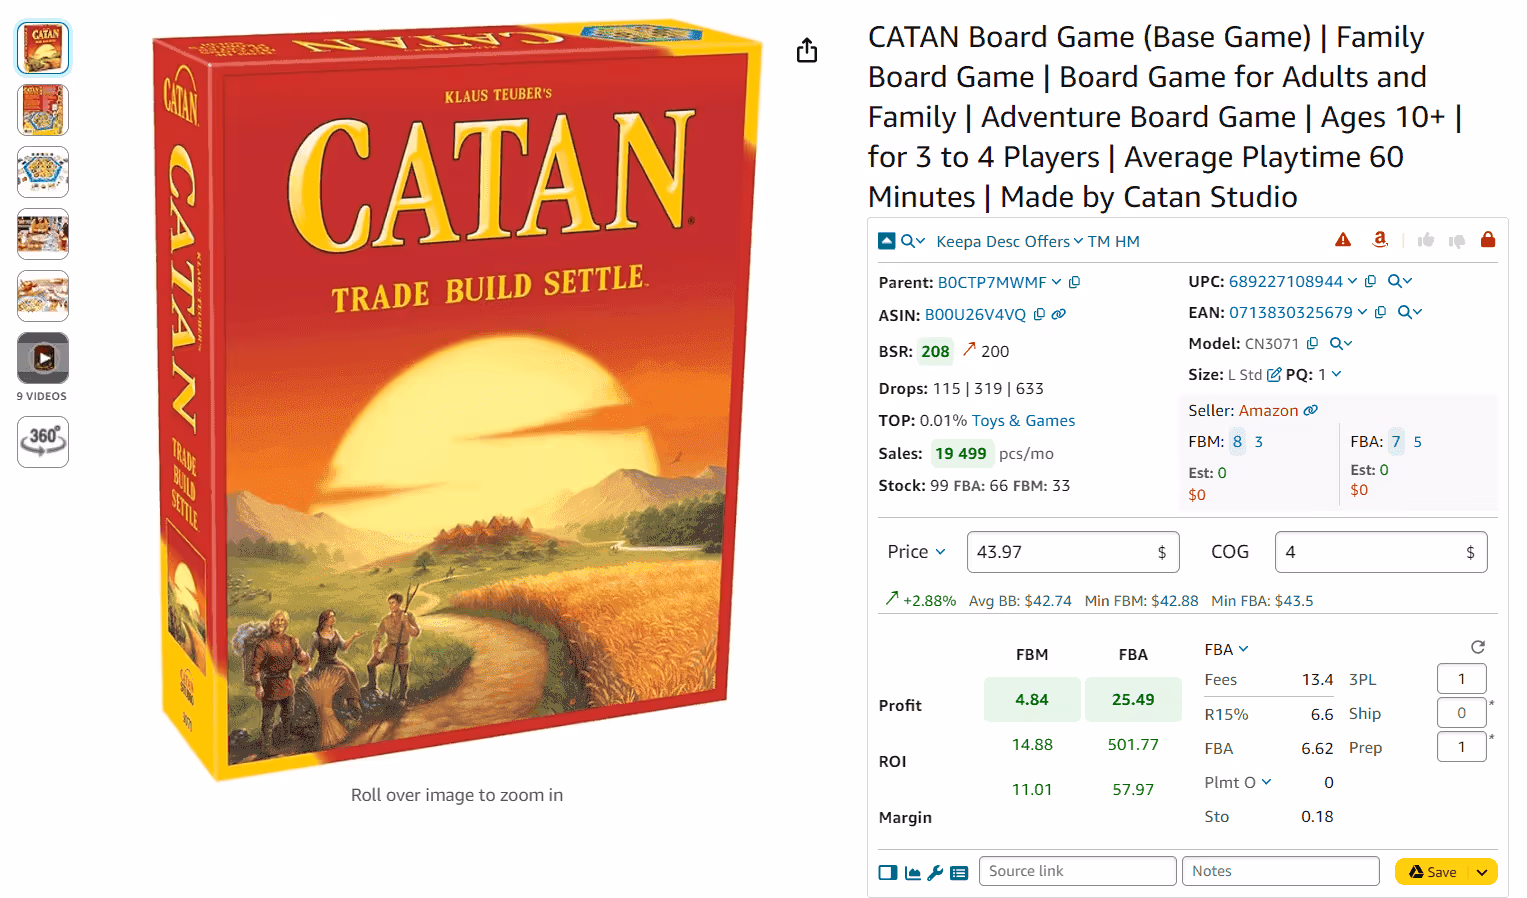Collapse the extension panel with the arrow icon
Screen dimensions: 1527x898
tap(886, 241)
